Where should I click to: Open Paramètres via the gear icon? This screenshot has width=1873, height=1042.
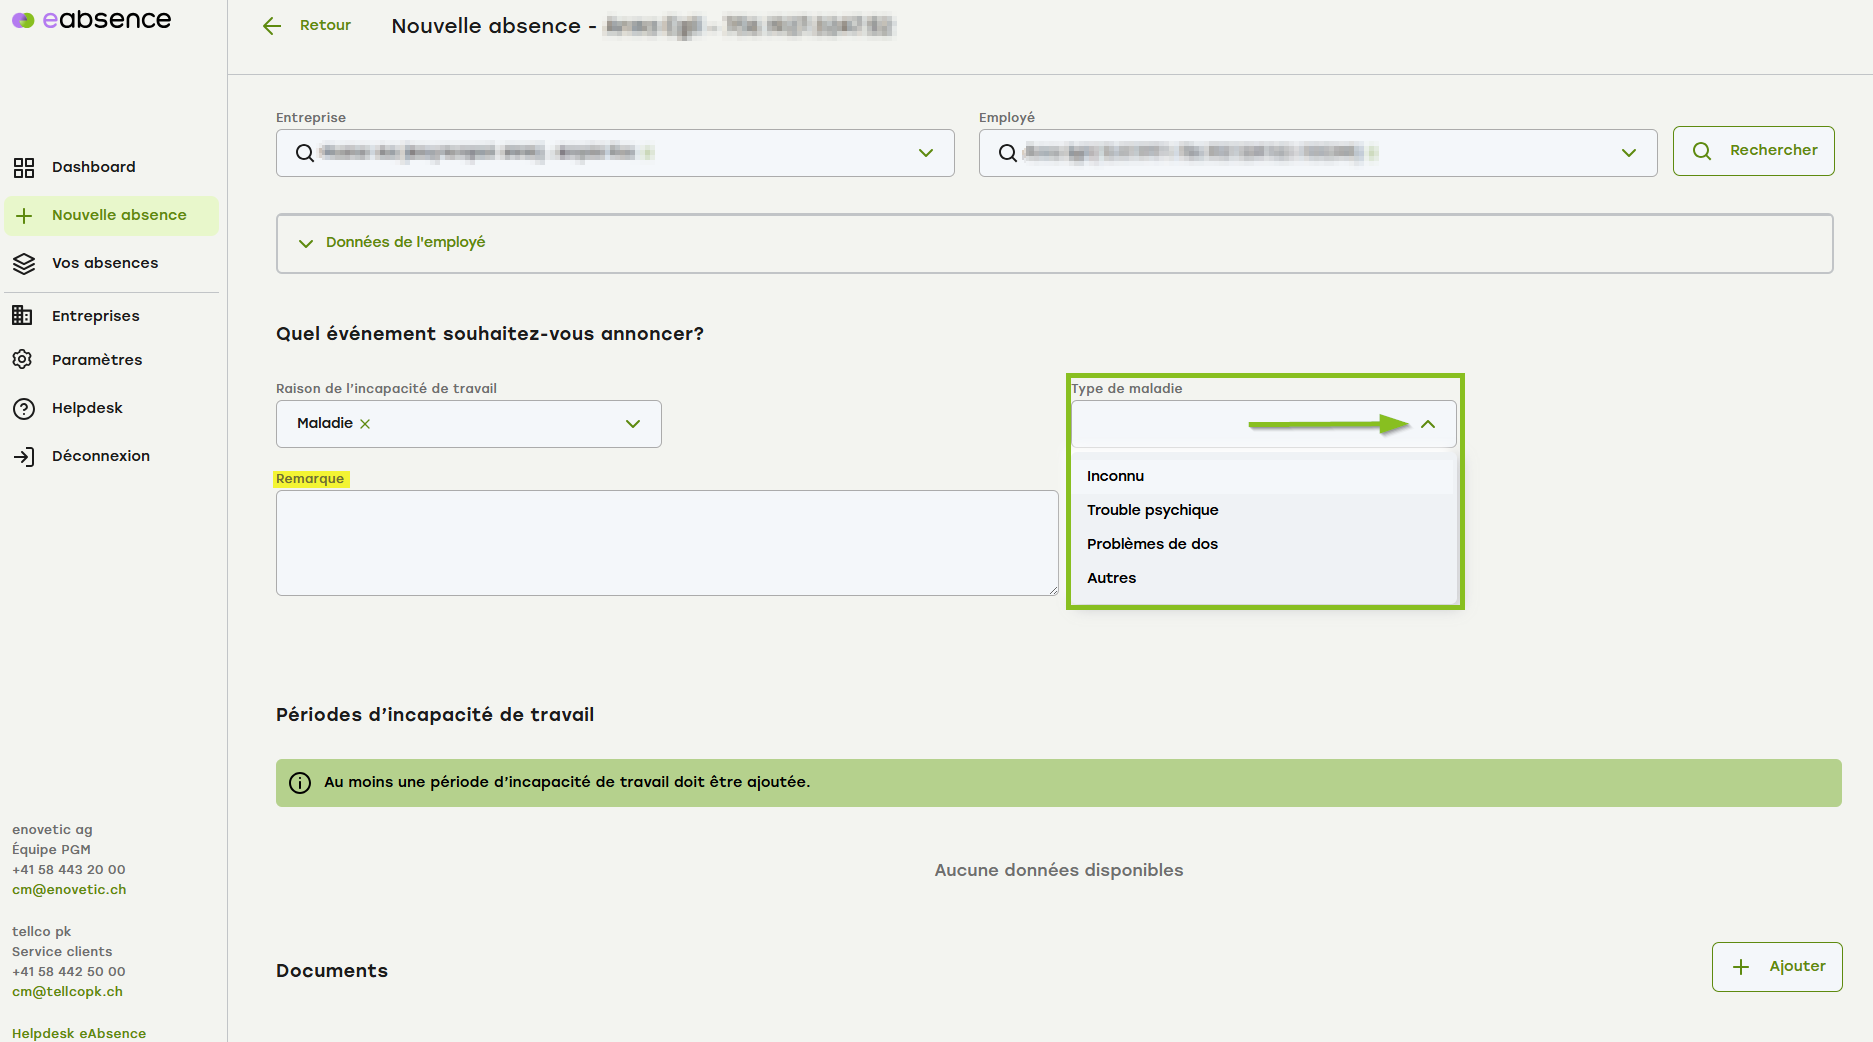coord(22,360)
